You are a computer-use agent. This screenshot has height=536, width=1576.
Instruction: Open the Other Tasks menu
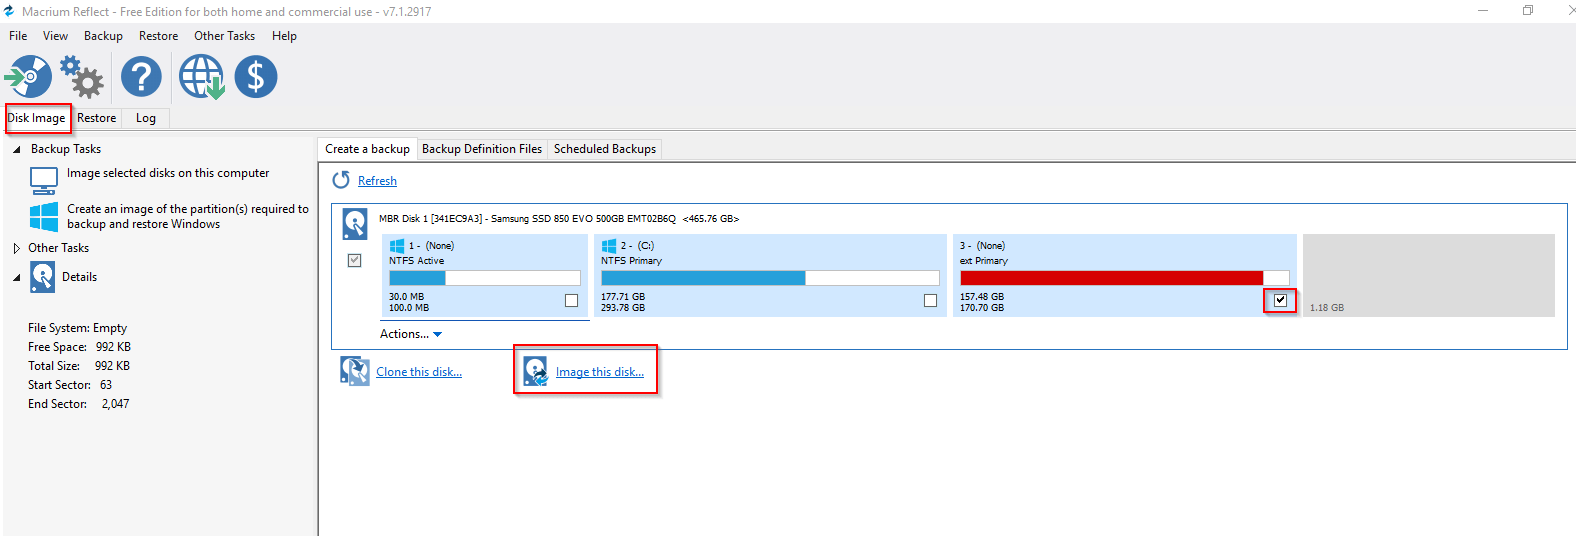224,36
